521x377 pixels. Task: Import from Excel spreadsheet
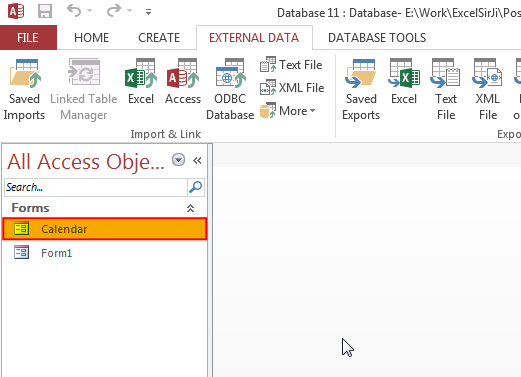tap(141, 82)
